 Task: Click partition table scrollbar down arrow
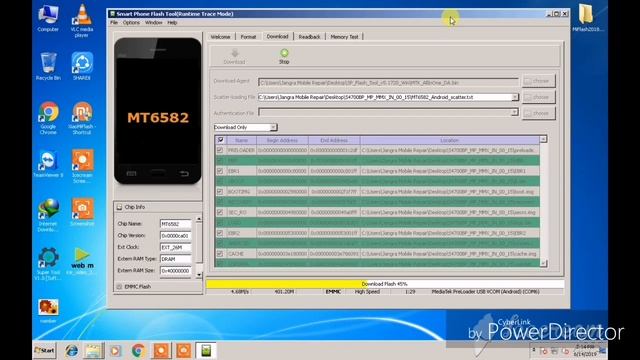click(543, 263)
